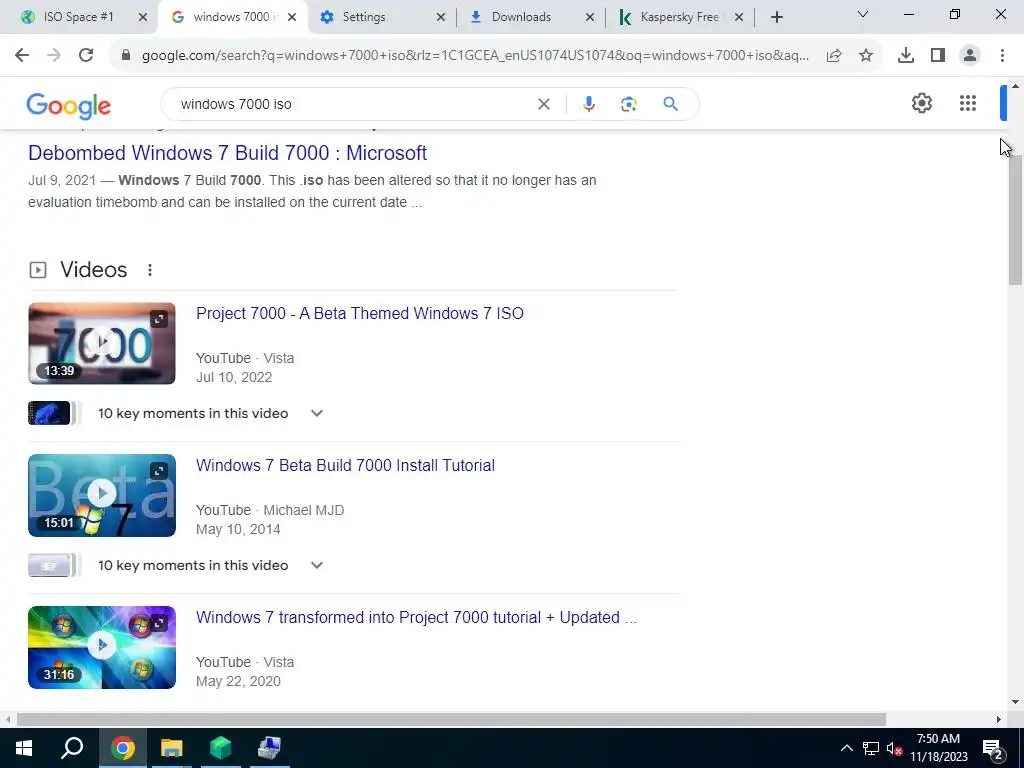Open Debombed Windows 7 Build 7000 result
1024x768 pixels.
coord(227,153)
